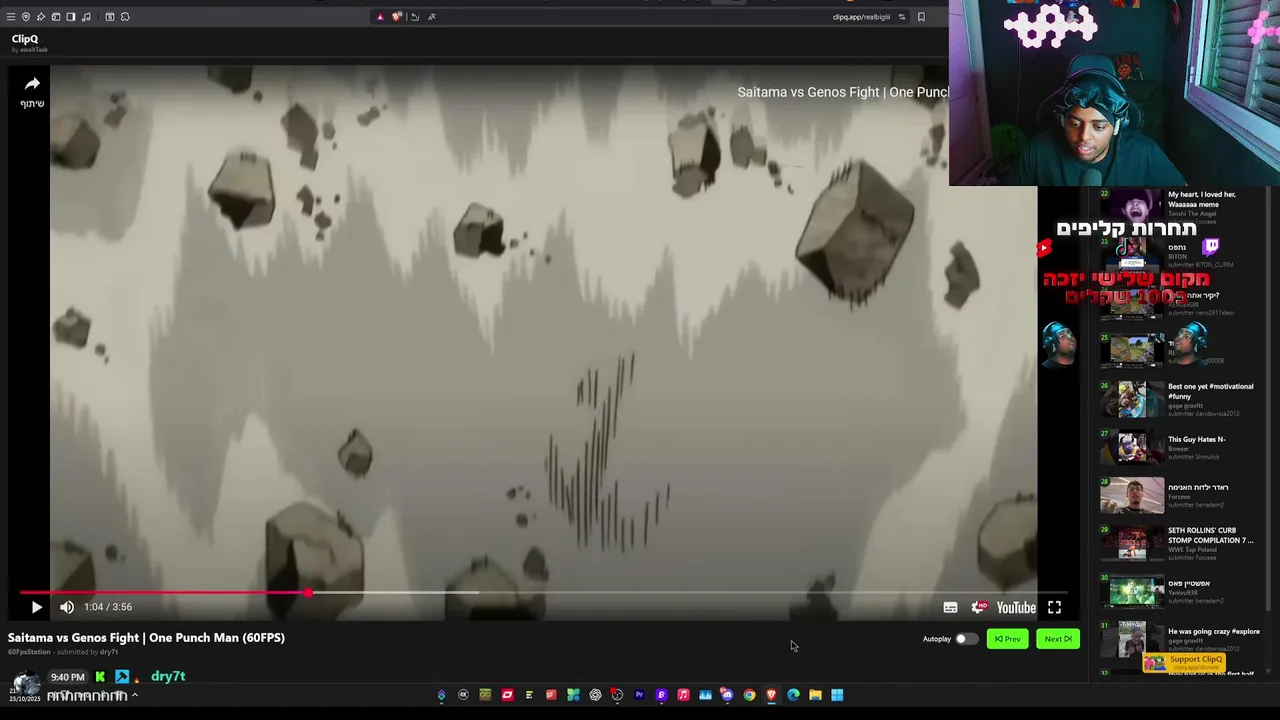The height and width of the screenshot is (720, 1280).
Task: Click the video title overlay link
Action: click(843, 92)
